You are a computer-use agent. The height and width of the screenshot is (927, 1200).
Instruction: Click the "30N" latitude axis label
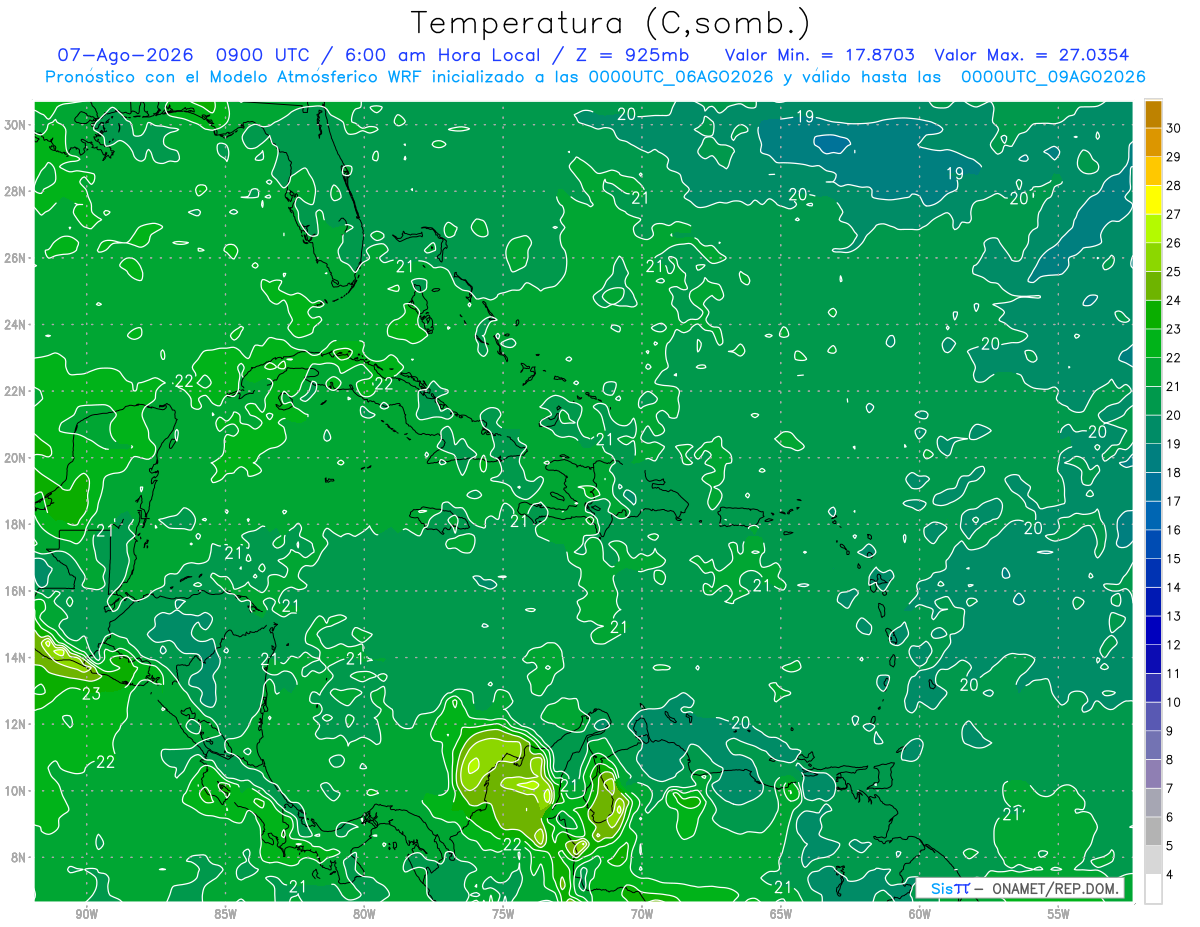(x=16, y=125)
